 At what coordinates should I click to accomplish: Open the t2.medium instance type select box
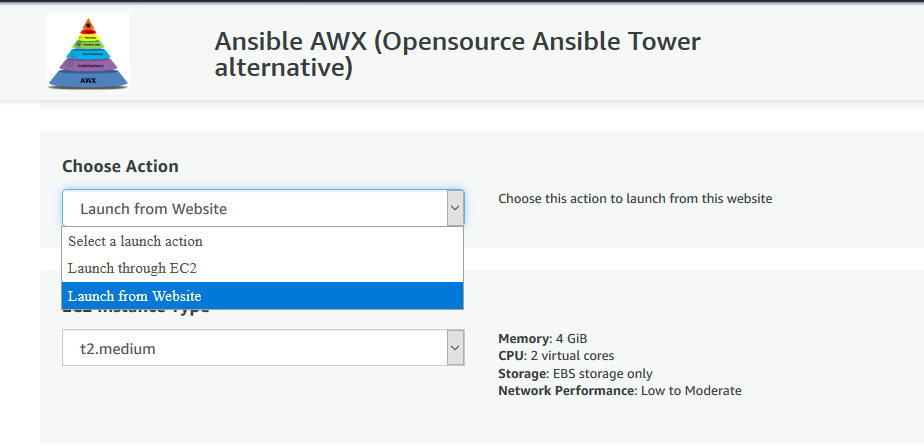tap(252, 348)
